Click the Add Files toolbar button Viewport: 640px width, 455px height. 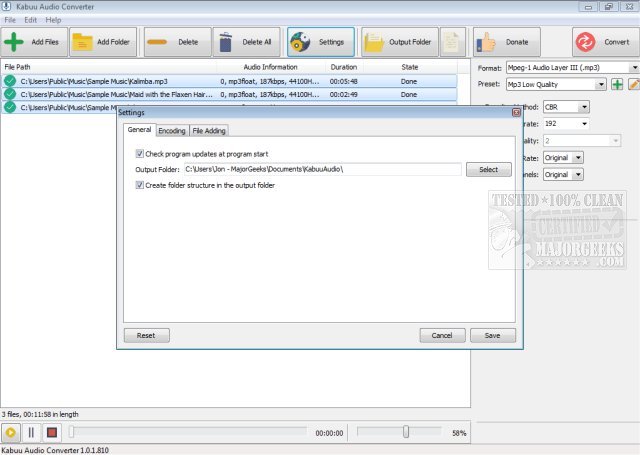34,42
